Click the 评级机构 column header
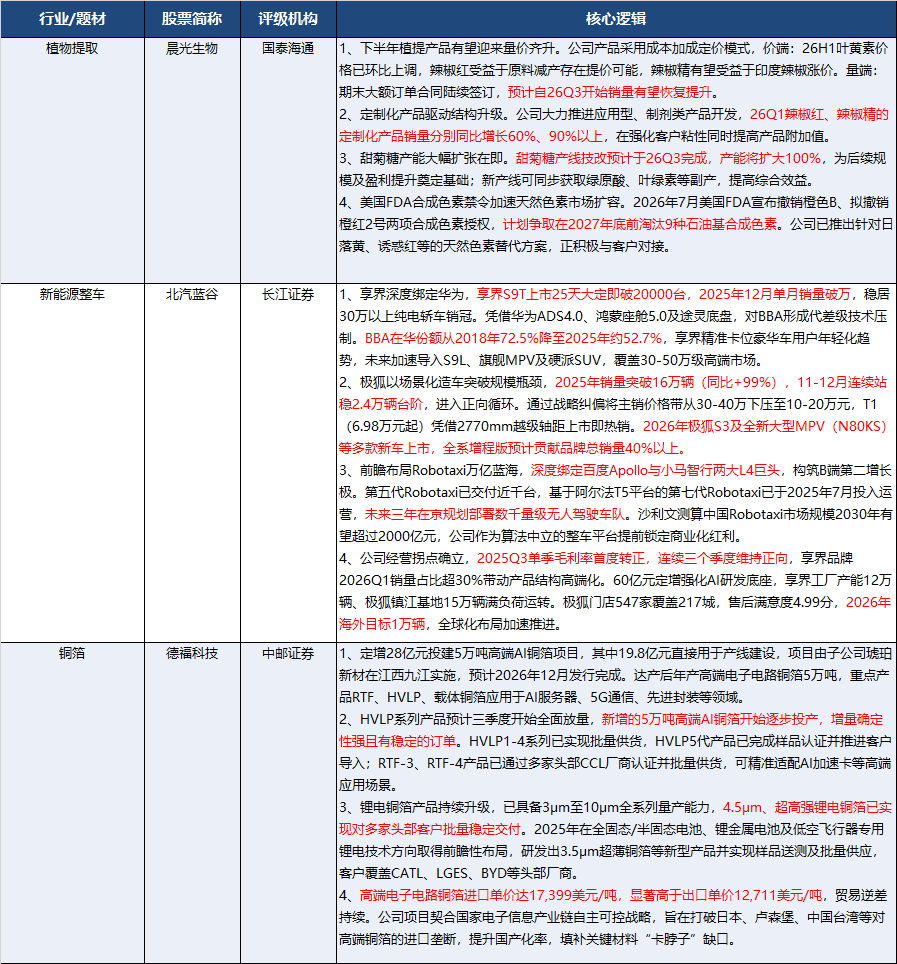897x964 pixels. click(288, 19)
